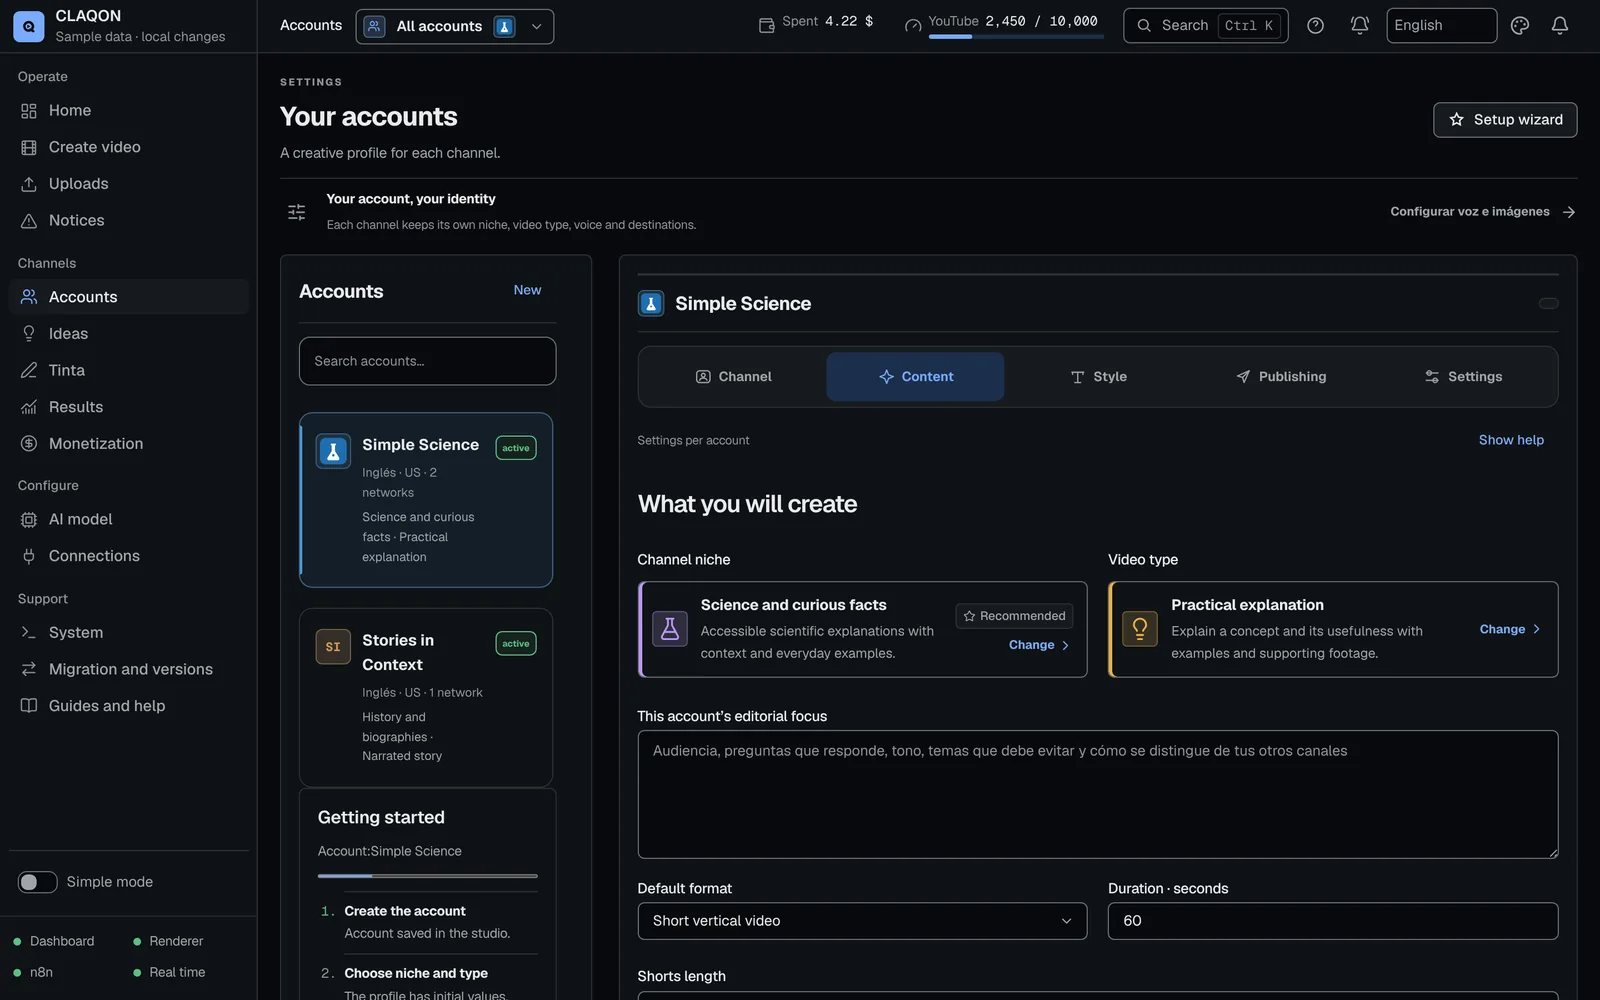Click the Recommended badge
The width and height of the screenshot is (1600, 1000).
pos(1014,616)
